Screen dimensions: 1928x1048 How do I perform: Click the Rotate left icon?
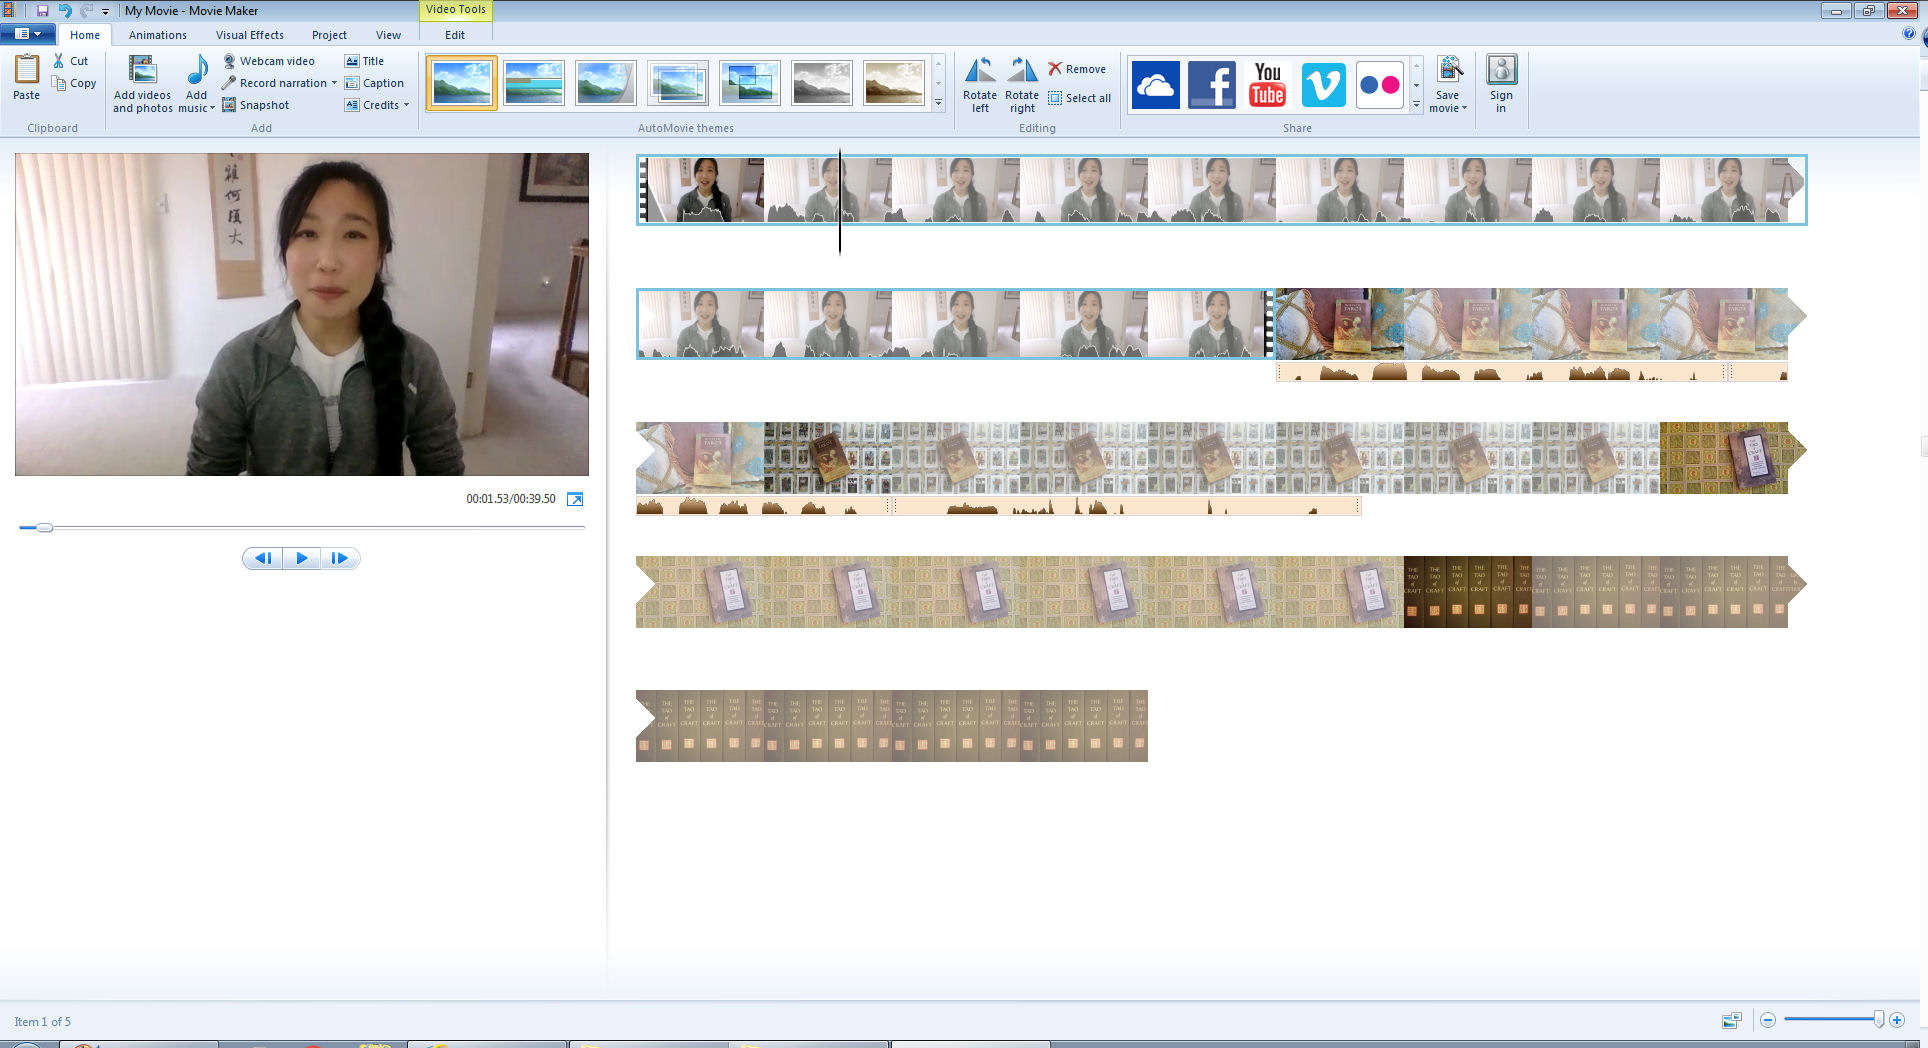coord(979,72)
